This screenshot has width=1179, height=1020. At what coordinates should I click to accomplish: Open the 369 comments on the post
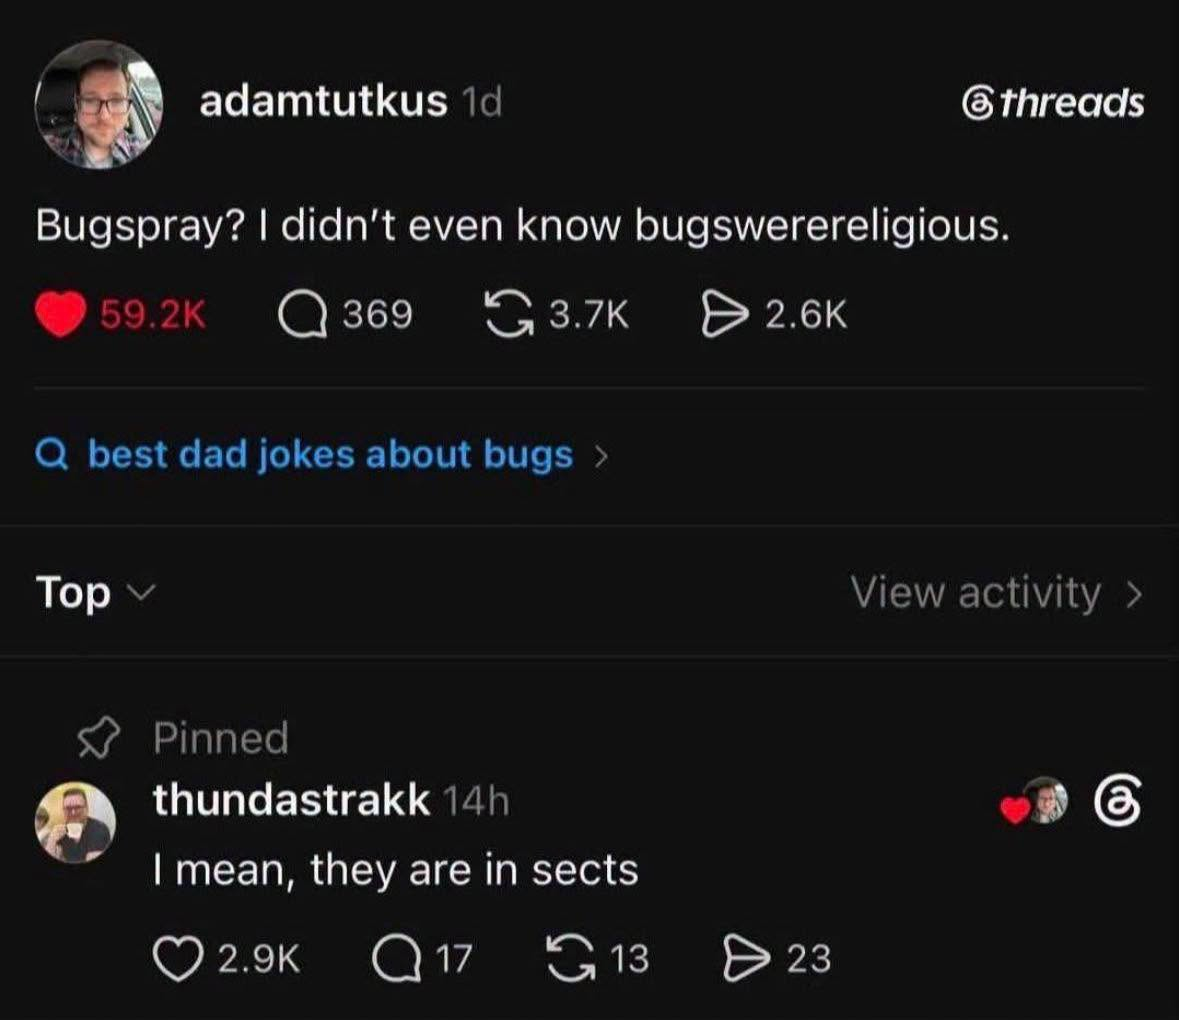click(x=303, y=314)
